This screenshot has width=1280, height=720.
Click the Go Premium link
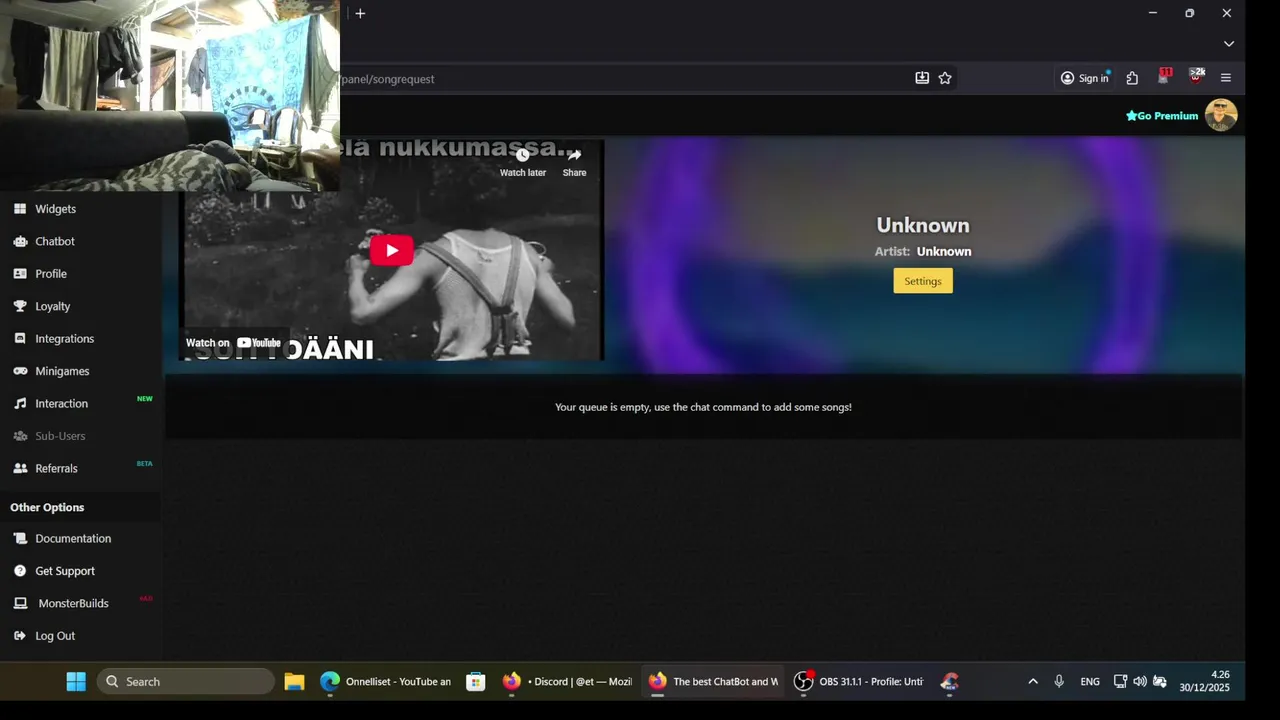(x=1162, y=116)
